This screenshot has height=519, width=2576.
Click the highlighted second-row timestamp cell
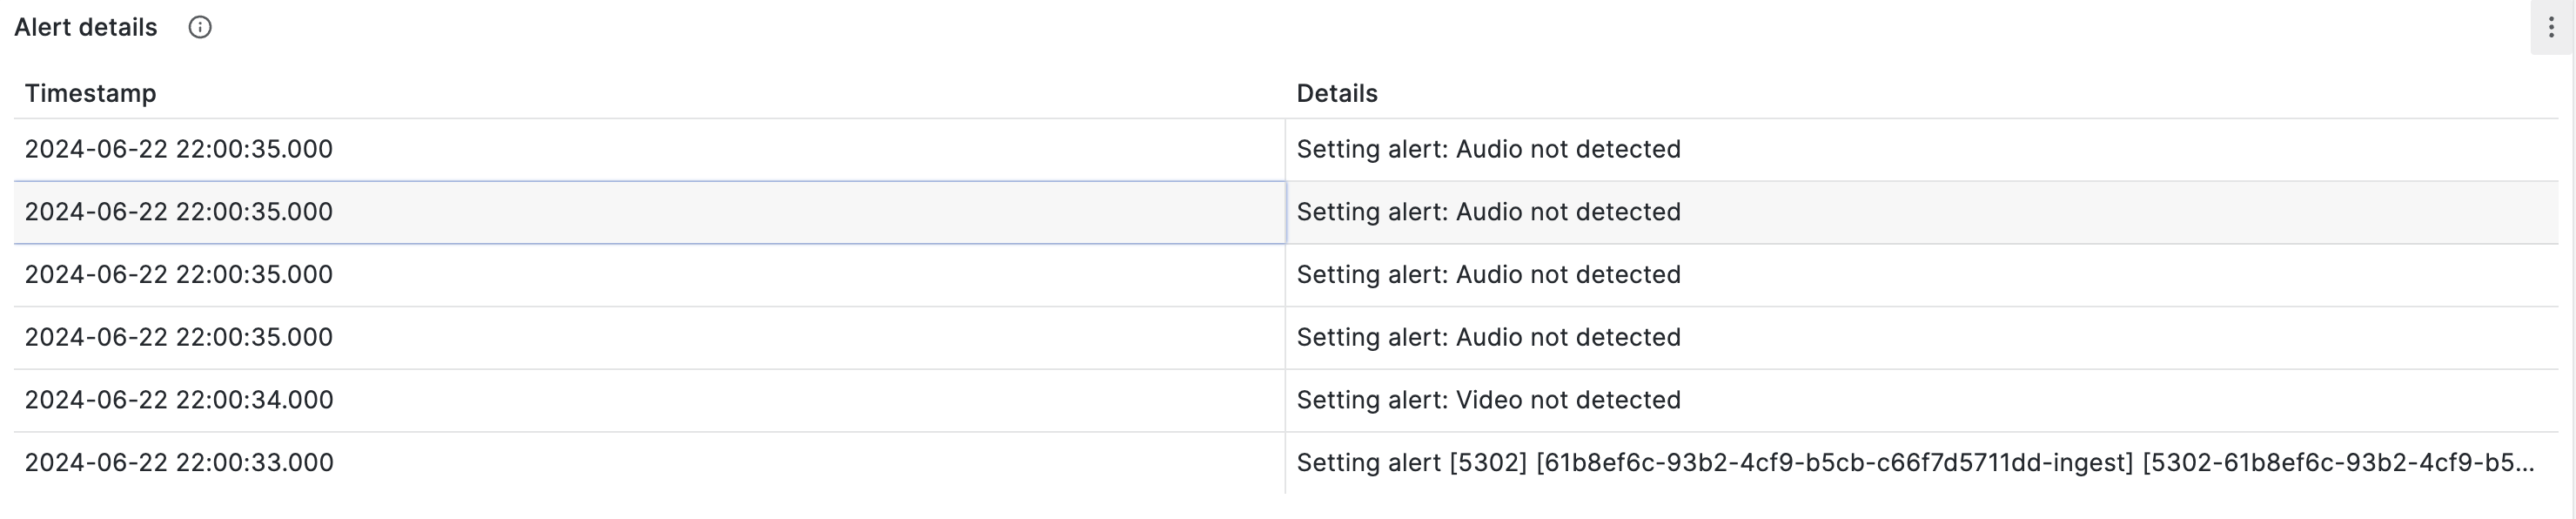[x=649, y=212]
